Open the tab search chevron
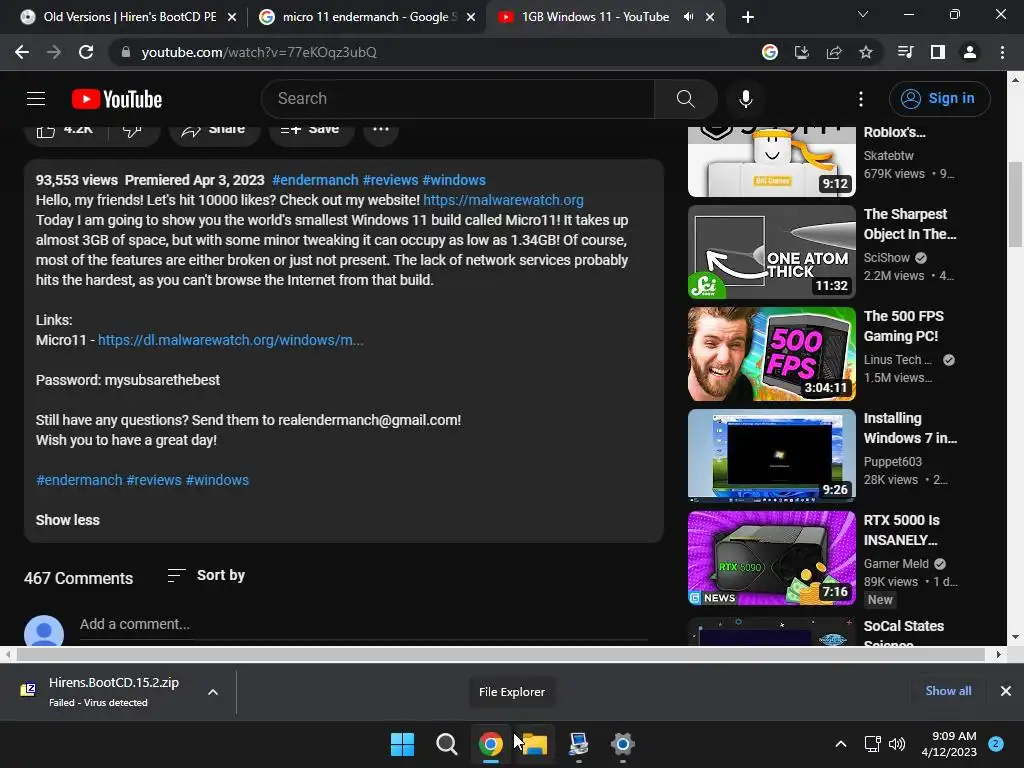 [x=863, y=14]
